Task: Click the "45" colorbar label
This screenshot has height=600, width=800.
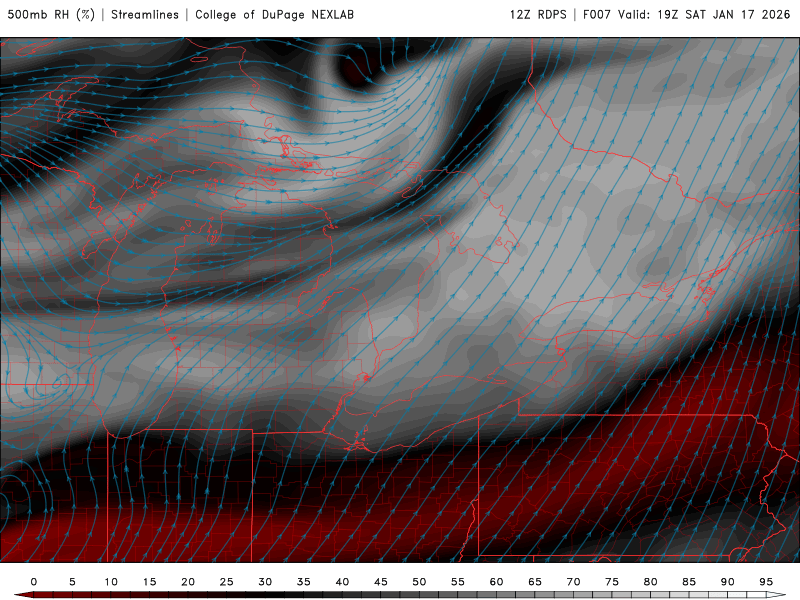Action: 381,582
